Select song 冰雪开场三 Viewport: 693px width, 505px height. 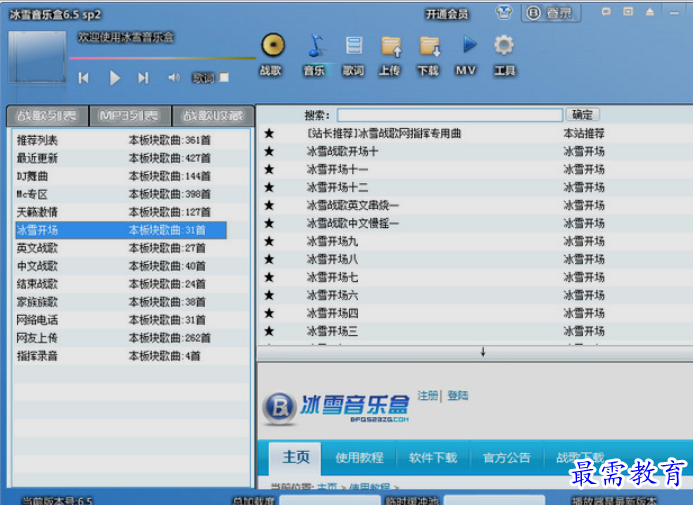[332, 331]
